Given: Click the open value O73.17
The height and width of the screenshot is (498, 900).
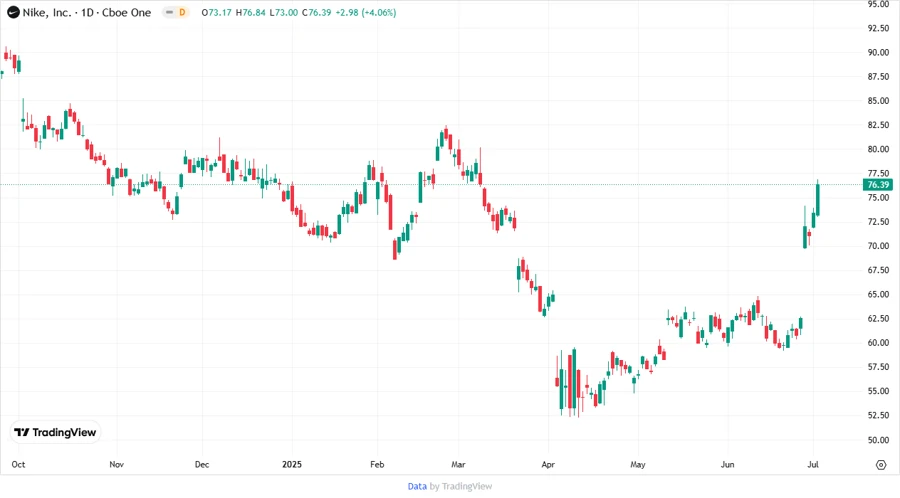Looking at the screenshot, I should pyautogui.click(x=216, y=13).
